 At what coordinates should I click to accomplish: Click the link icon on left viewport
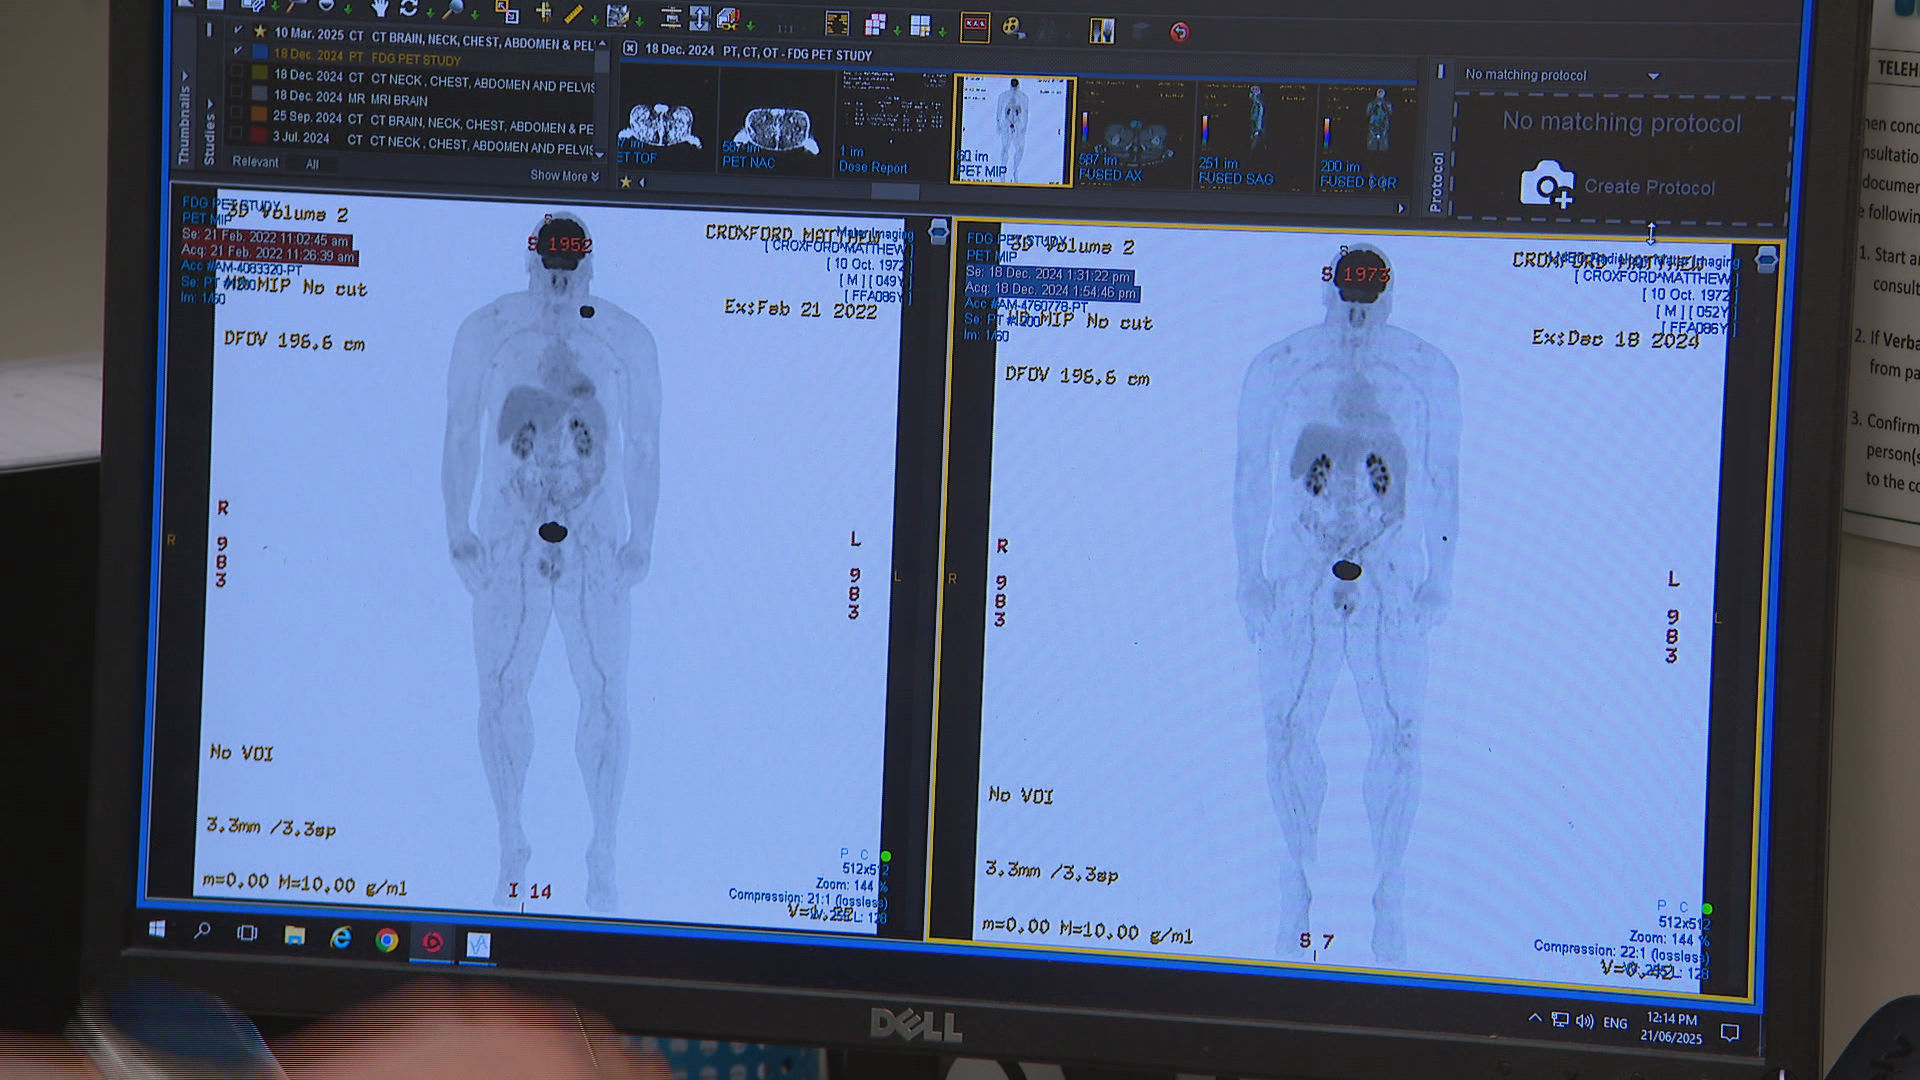(x=938, y=232)
